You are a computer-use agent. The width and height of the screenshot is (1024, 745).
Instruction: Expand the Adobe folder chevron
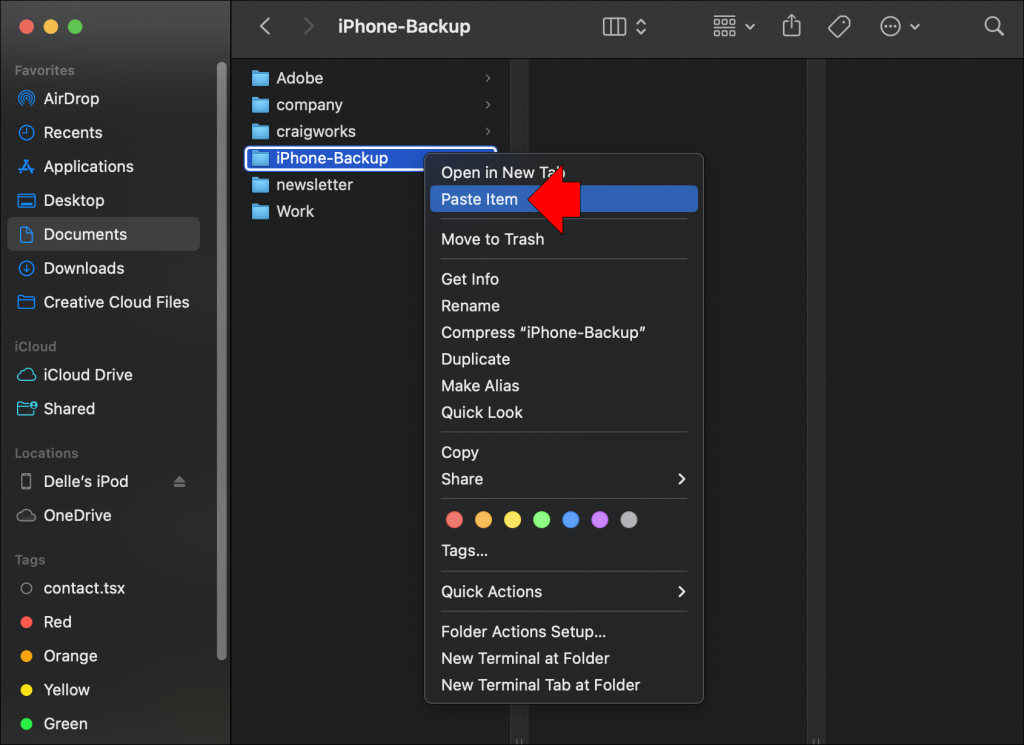[x=488, y=78]
